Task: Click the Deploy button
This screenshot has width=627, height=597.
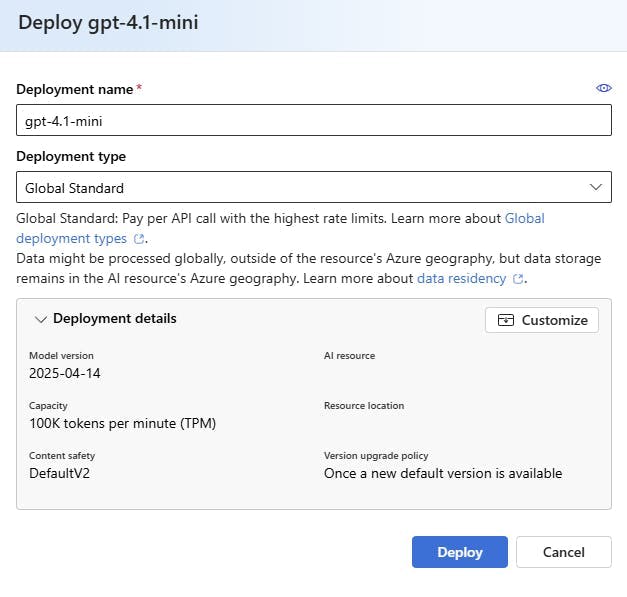Action: [x=460, y=552]
